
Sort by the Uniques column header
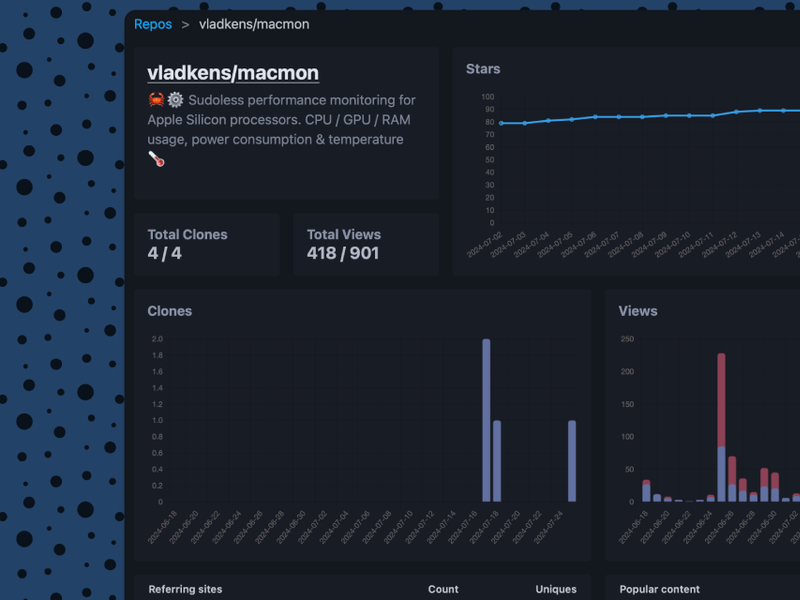(556, 589)
